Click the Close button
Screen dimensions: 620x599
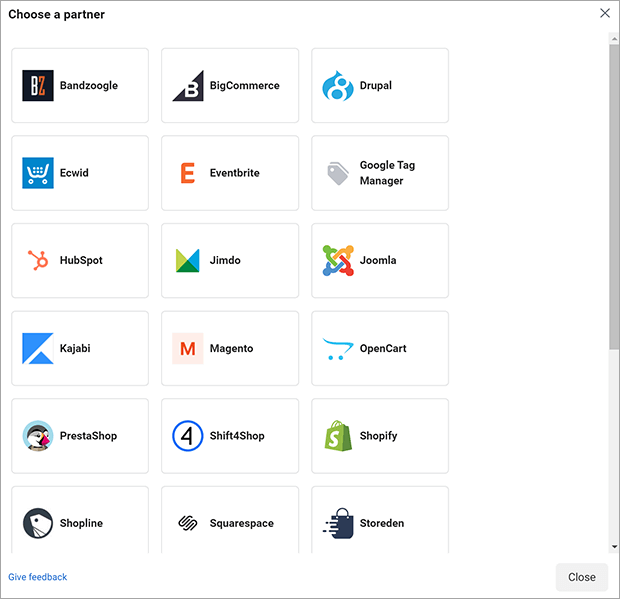pyautogui.click(x=582, y=577)
